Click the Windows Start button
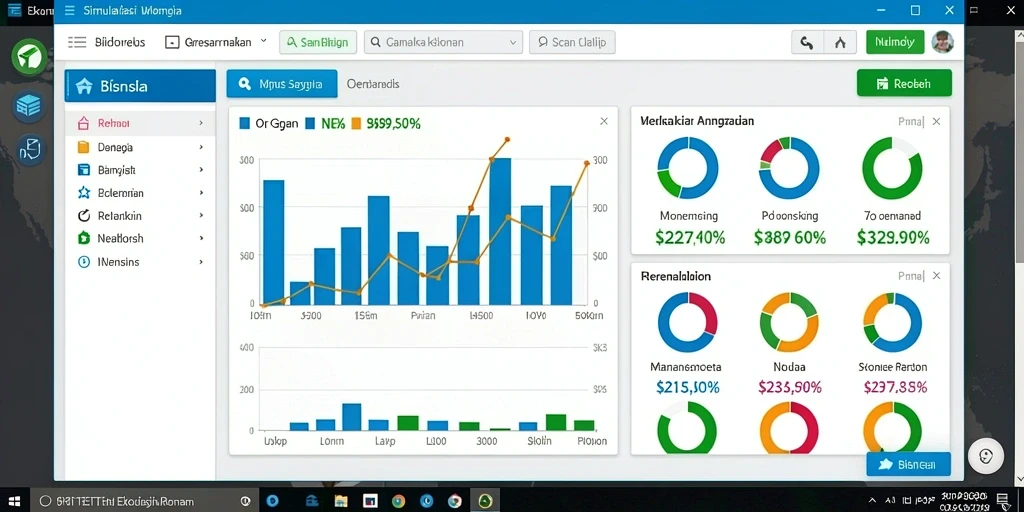The width and height of the screenshot is (1024, 512). [x=14, y=501]
